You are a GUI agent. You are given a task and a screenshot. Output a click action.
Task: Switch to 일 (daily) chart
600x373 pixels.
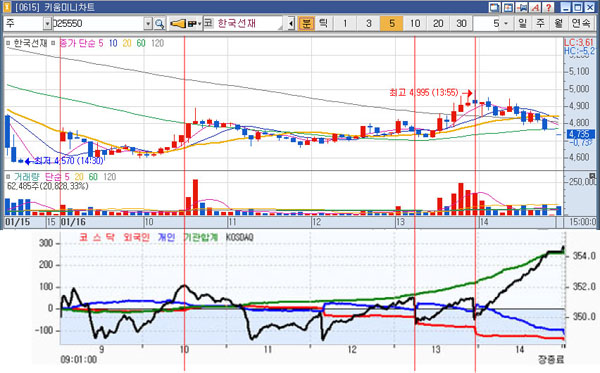[x=522, y=23]
